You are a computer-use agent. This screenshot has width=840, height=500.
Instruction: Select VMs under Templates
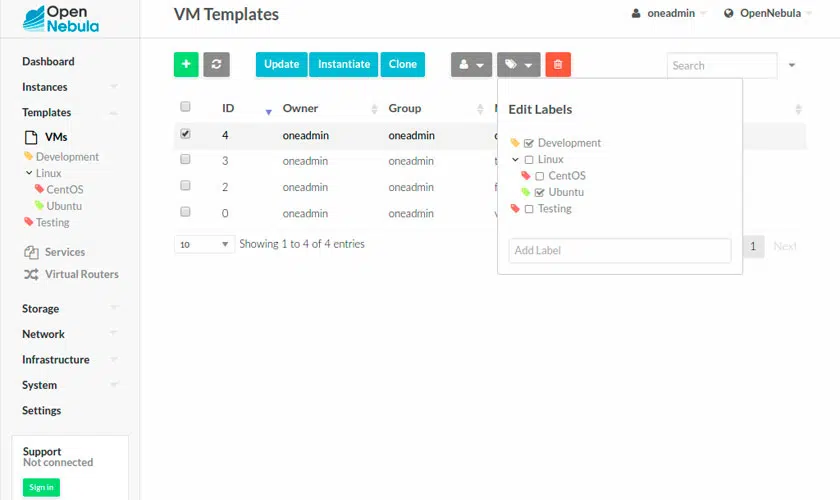point(56,137)
